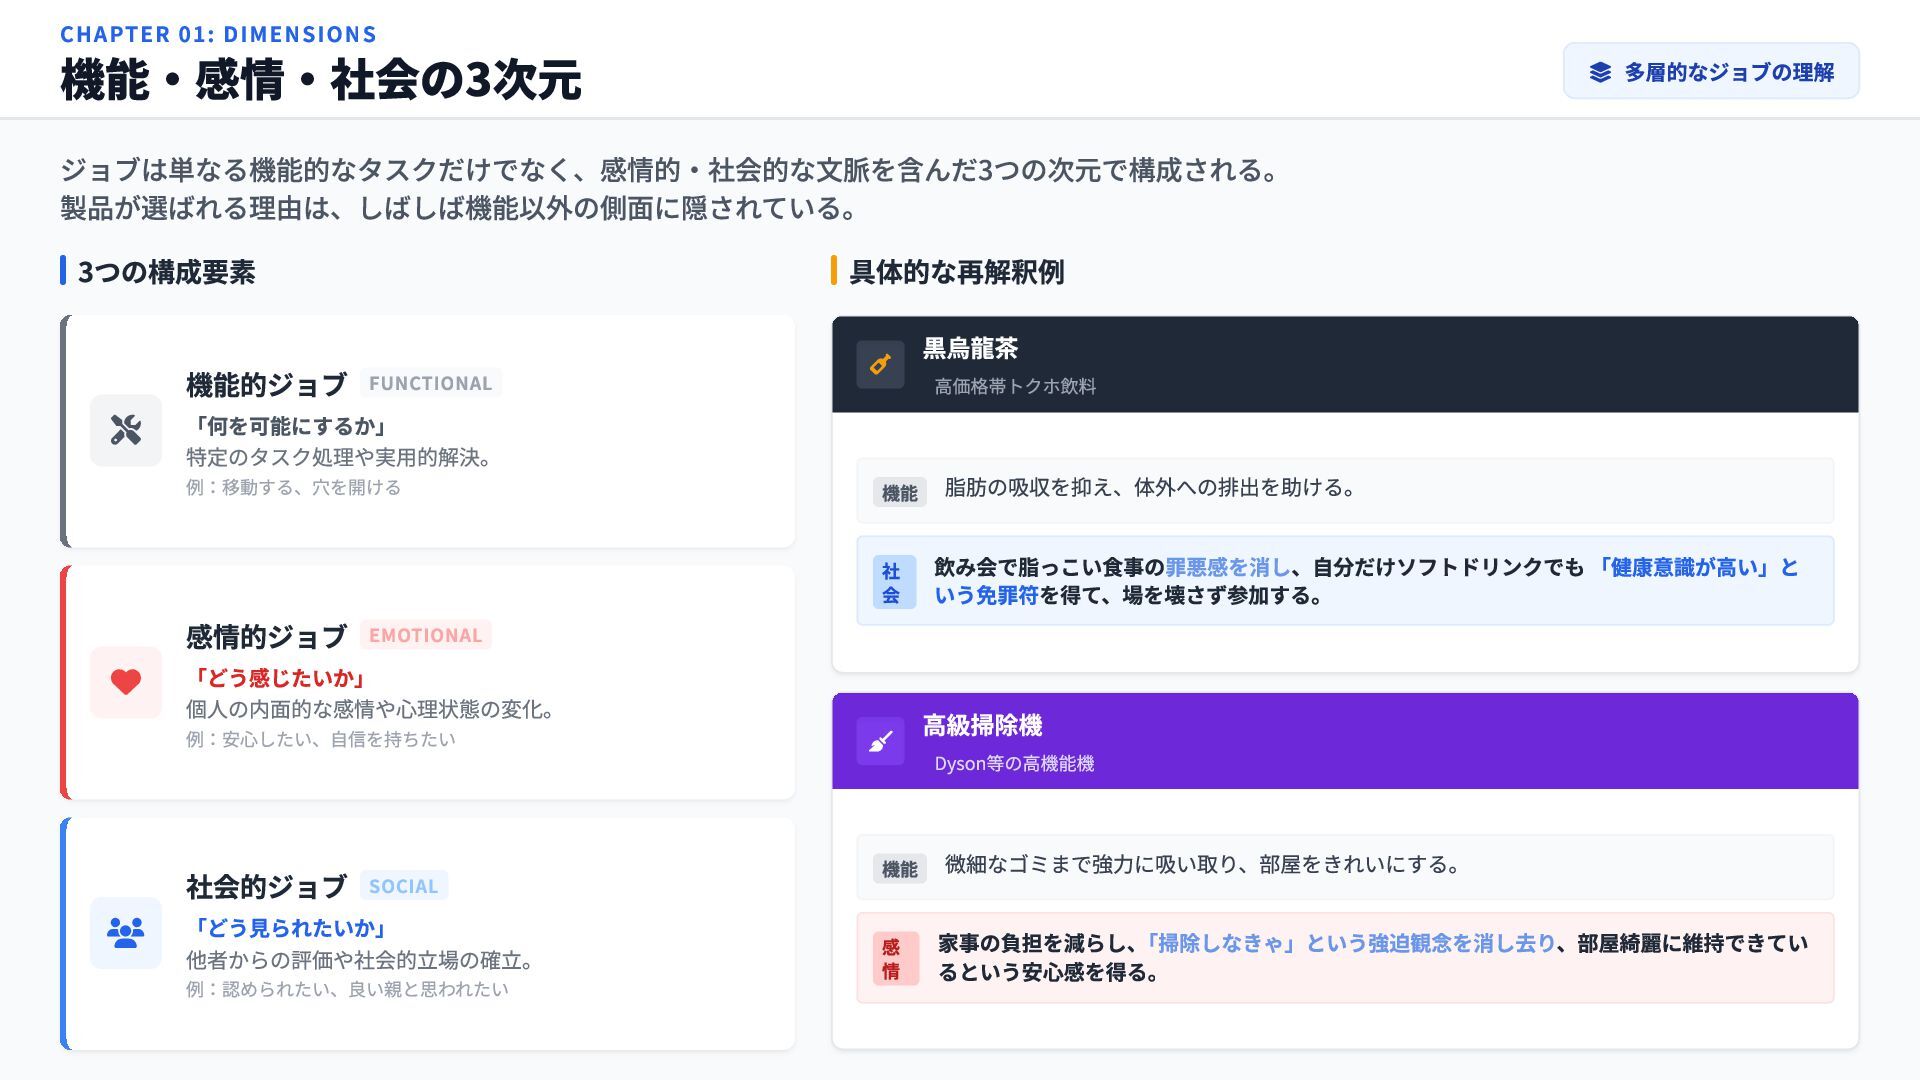The width and height of the screenshot is (1920, 1080).
Task: Click the 社会 badge in the oolong tea card
Action: pos(891,582)
